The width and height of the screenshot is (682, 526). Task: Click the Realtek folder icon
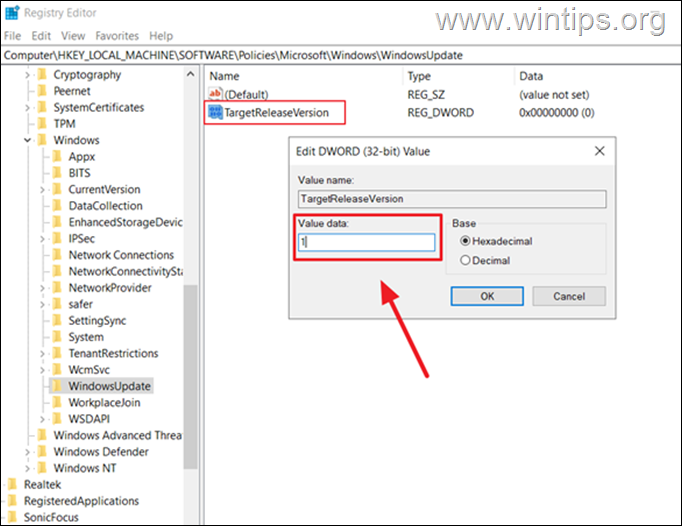(x=13, y=484)
